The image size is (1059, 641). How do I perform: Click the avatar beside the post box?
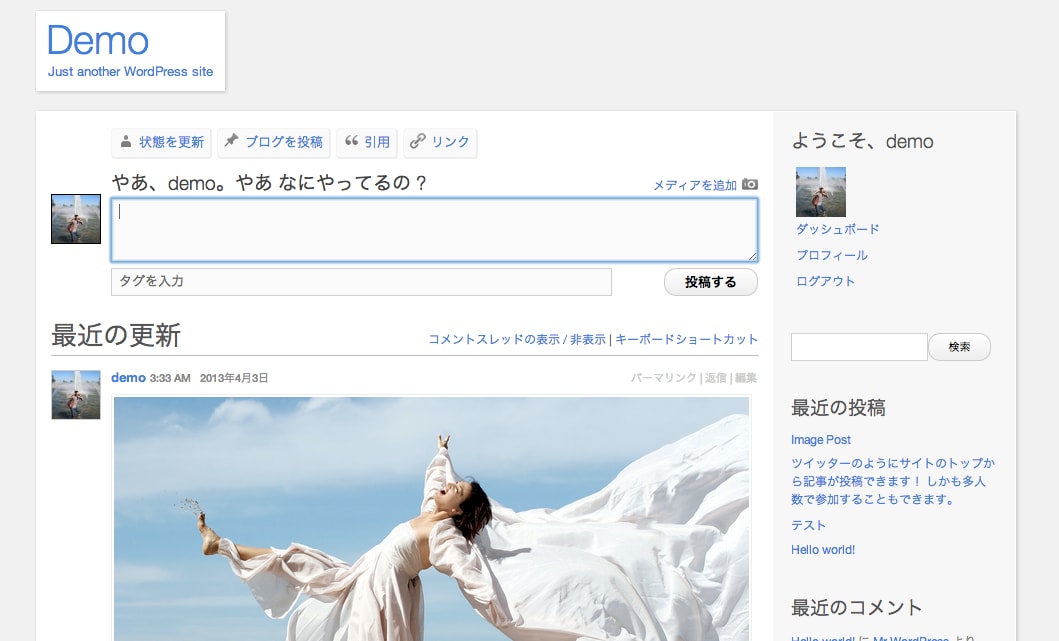tap(76, 219)
